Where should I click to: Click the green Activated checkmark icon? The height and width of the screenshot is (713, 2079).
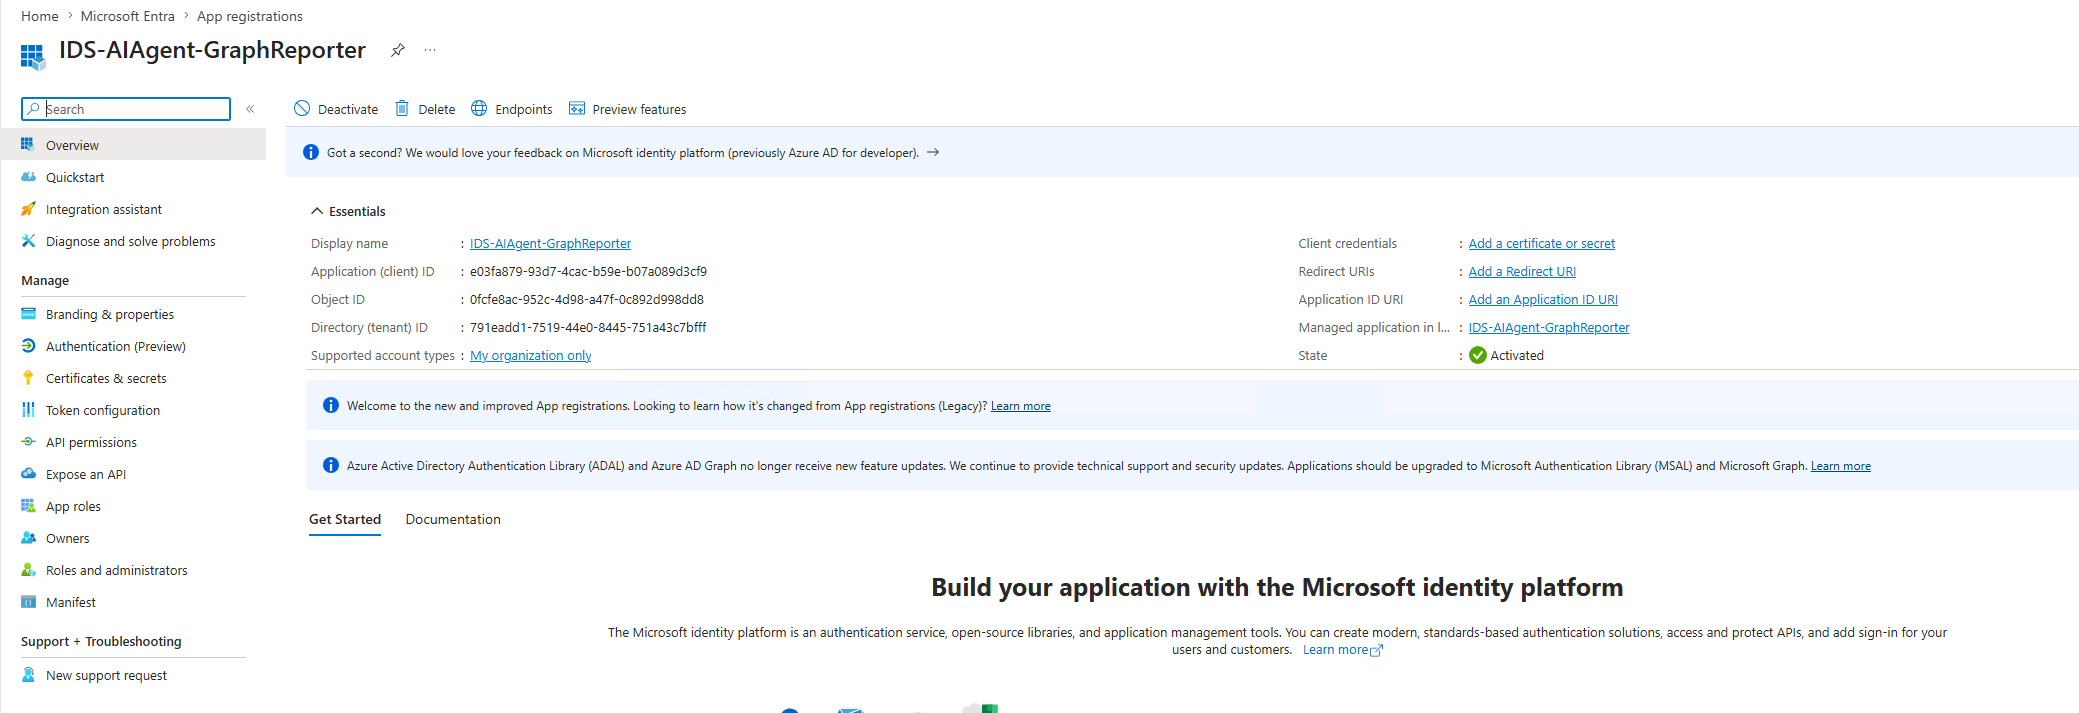tap(1478, 355)
